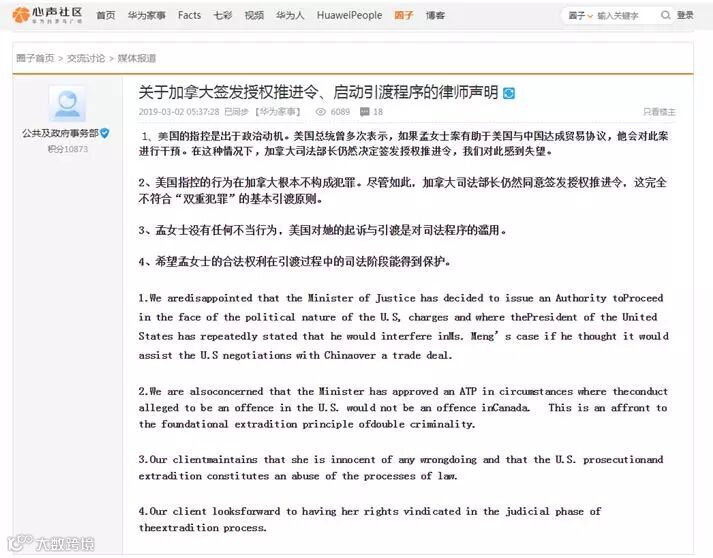Open the 首页 nav item
The image size is (713, 558).
pyautogui.click(x=106, y=15)
